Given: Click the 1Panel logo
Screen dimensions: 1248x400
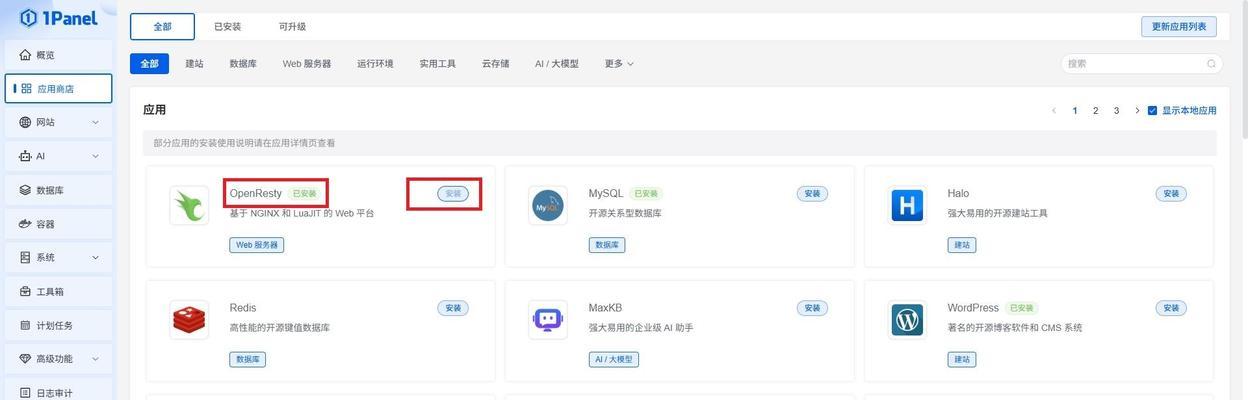Looking at the screenshot, I should tap(58, 18).
